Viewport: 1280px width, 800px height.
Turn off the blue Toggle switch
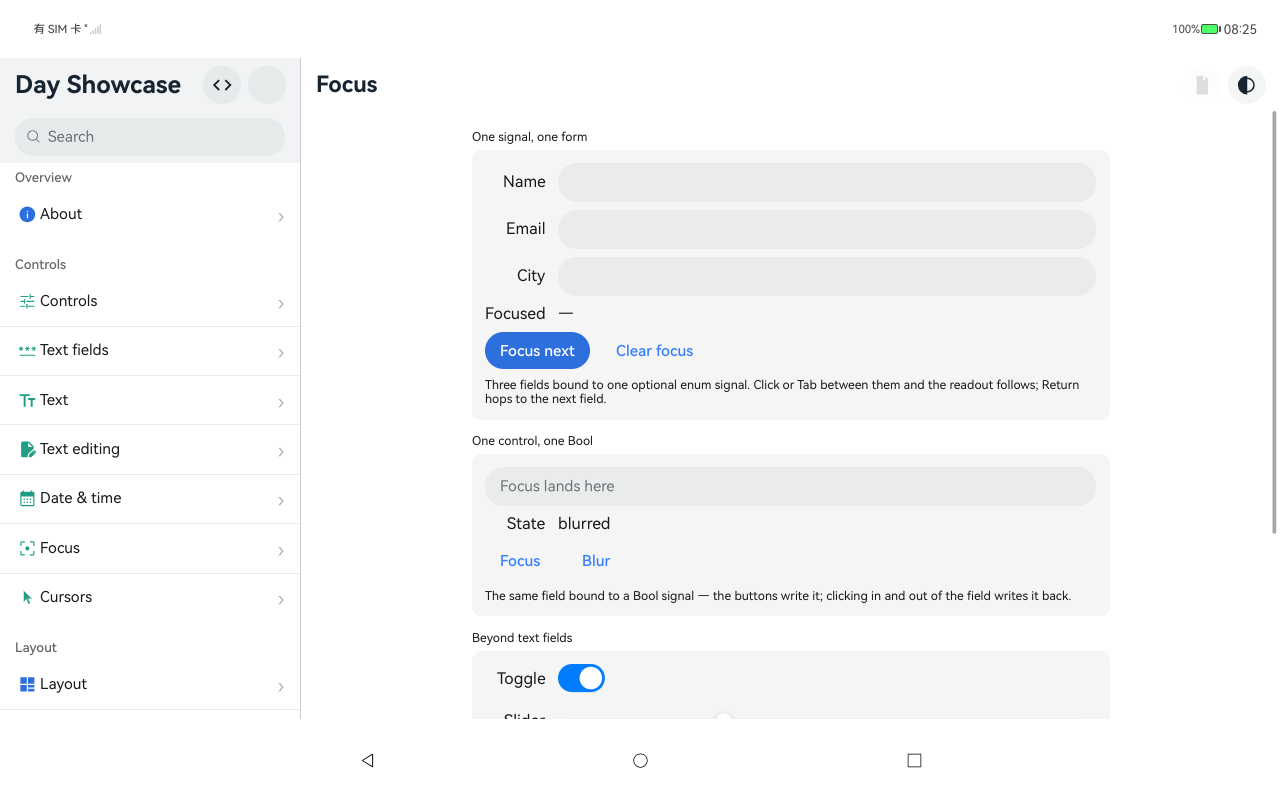[581, 678]
